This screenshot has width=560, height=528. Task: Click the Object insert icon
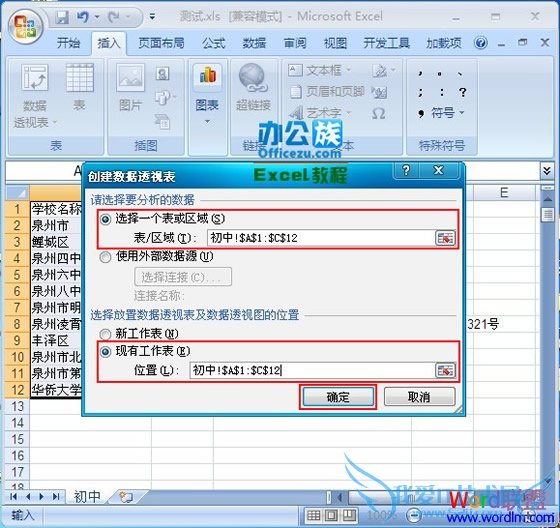pos(379,93)
